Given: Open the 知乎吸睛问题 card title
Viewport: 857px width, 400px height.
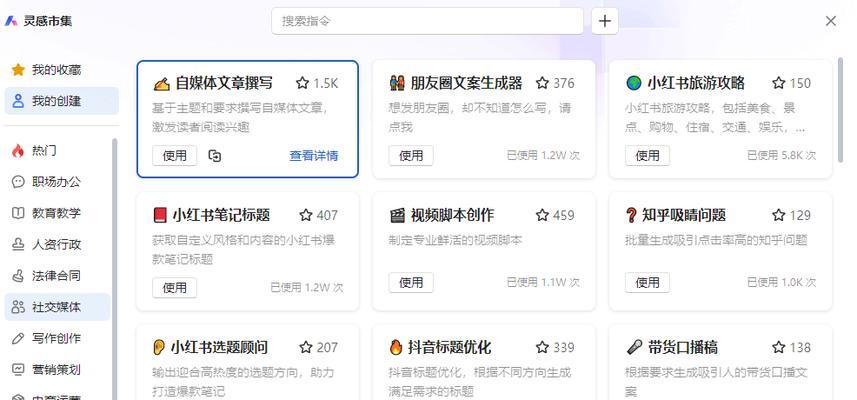Looking at the screenshot, I should pos(684,215).
